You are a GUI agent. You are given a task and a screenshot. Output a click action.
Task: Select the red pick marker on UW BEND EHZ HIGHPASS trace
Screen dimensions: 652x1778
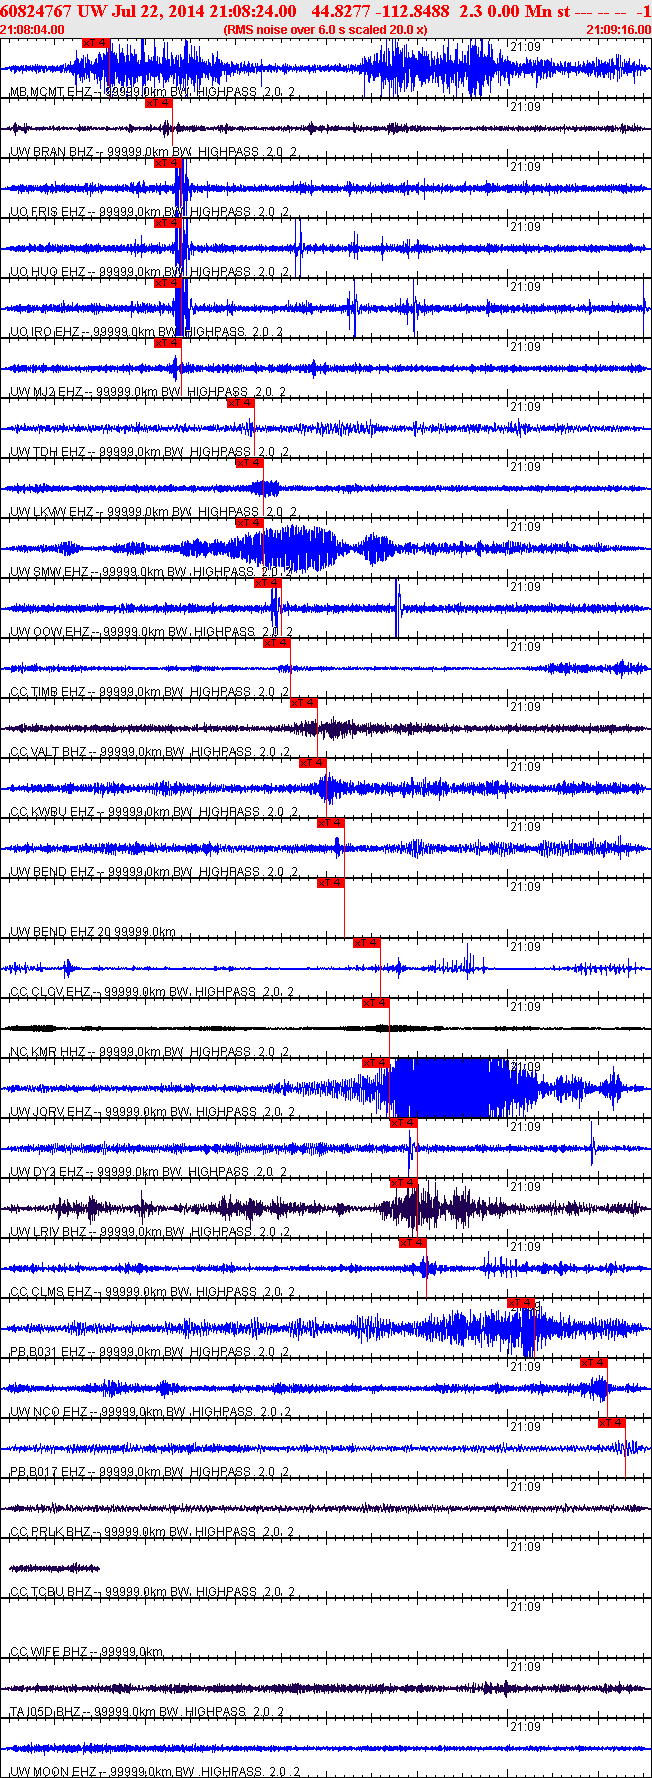point(331,823)
